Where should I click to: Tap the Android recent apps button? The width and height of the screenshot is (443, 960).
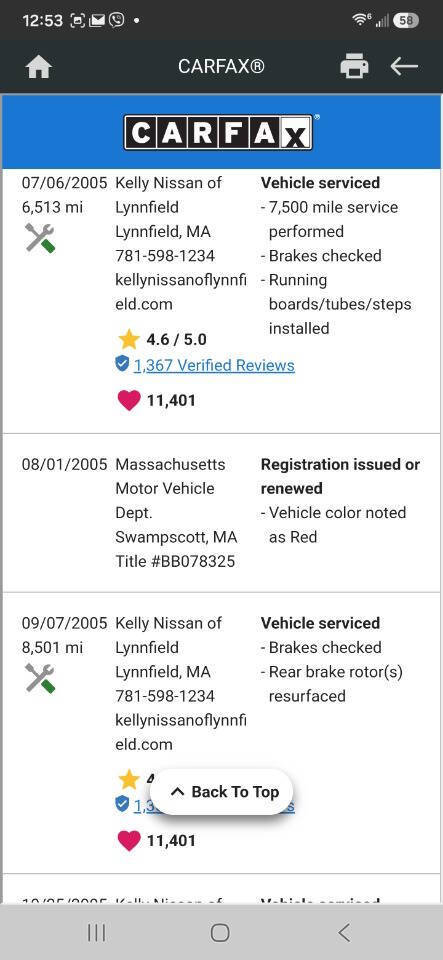click(96, 932)
